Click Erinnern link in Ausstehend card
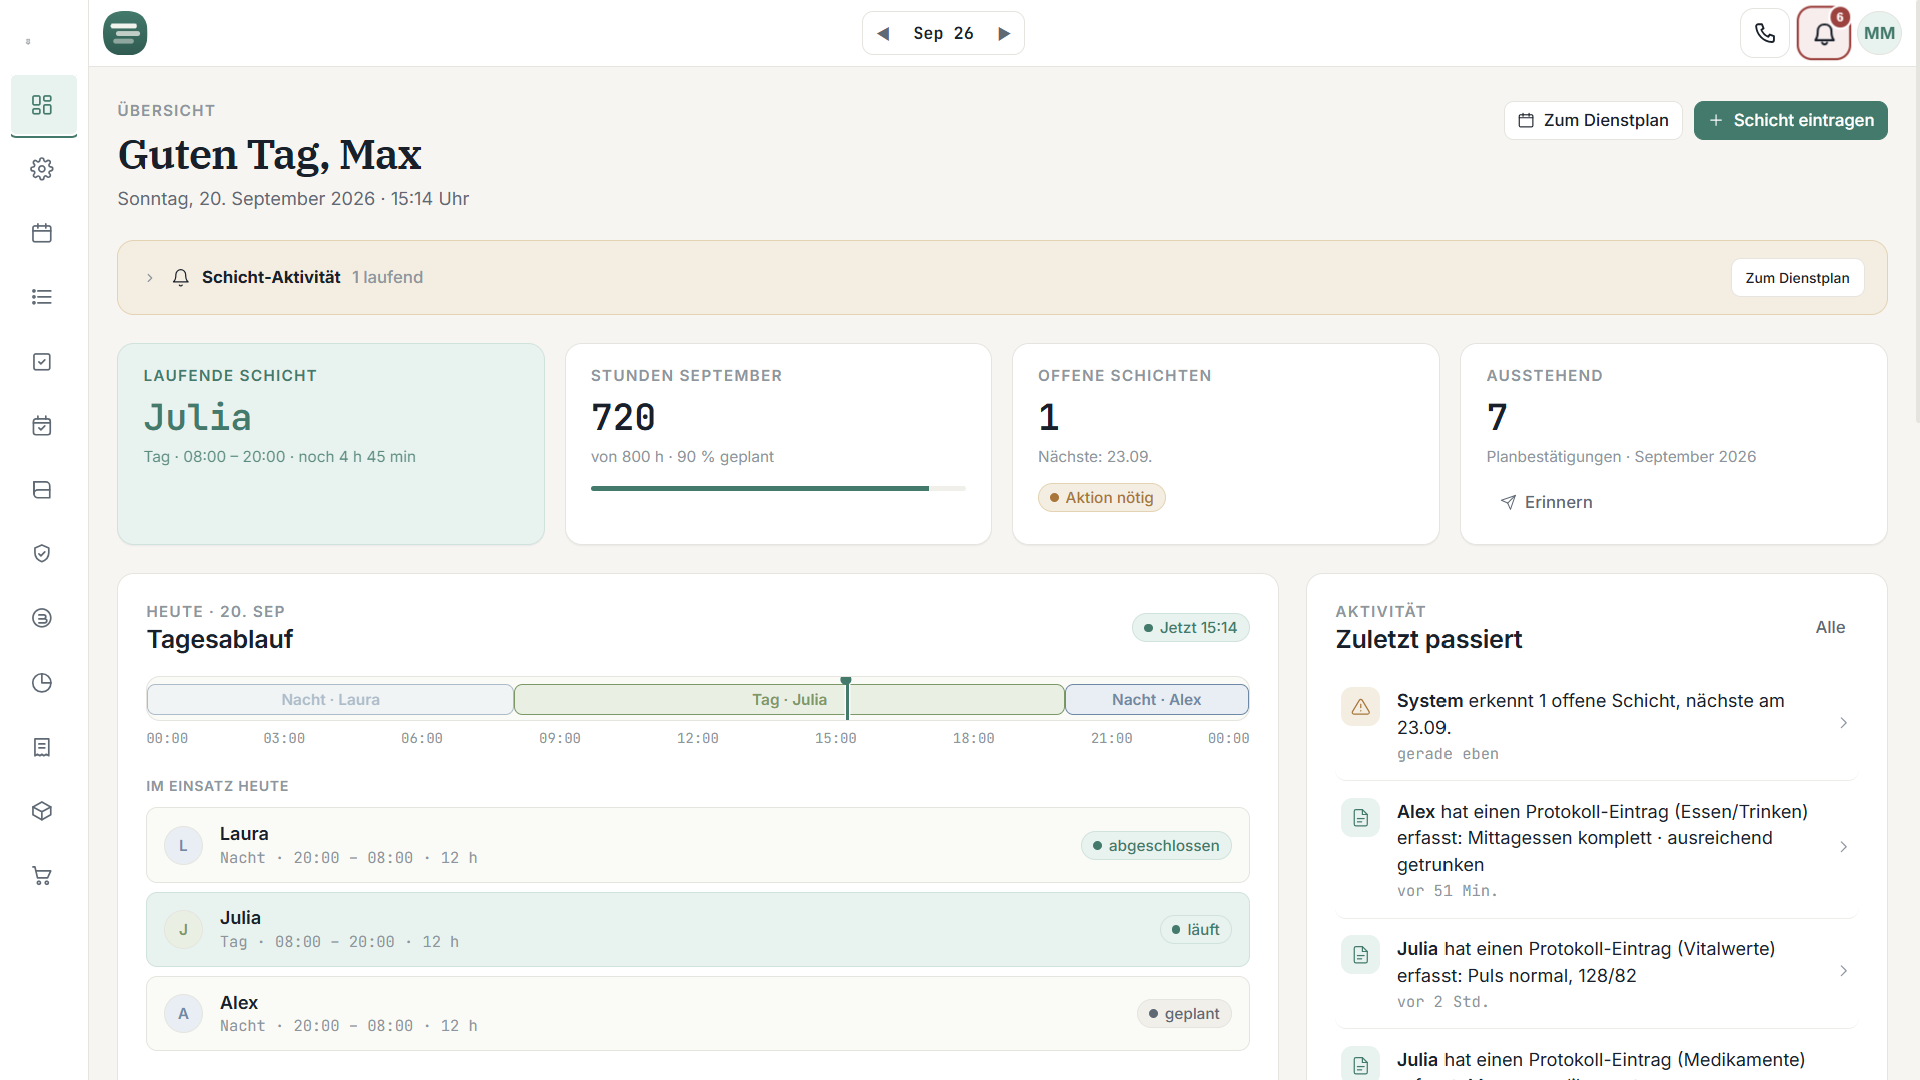The height and width of the screenshot is (1080, 1920). (1546, 502)
